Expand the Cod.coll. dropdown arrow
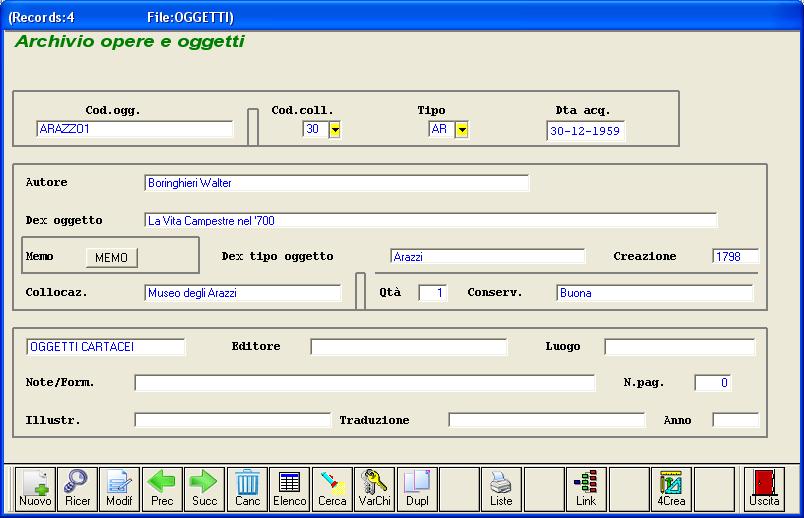804x518 pixels. [x=335, y=130]
